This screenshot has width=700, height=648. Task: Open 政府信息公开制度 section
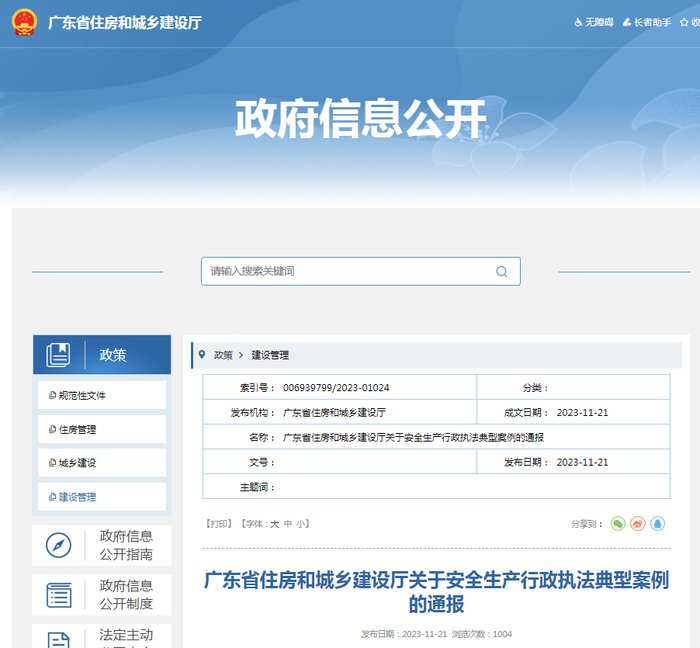click(x=102, y=595)
